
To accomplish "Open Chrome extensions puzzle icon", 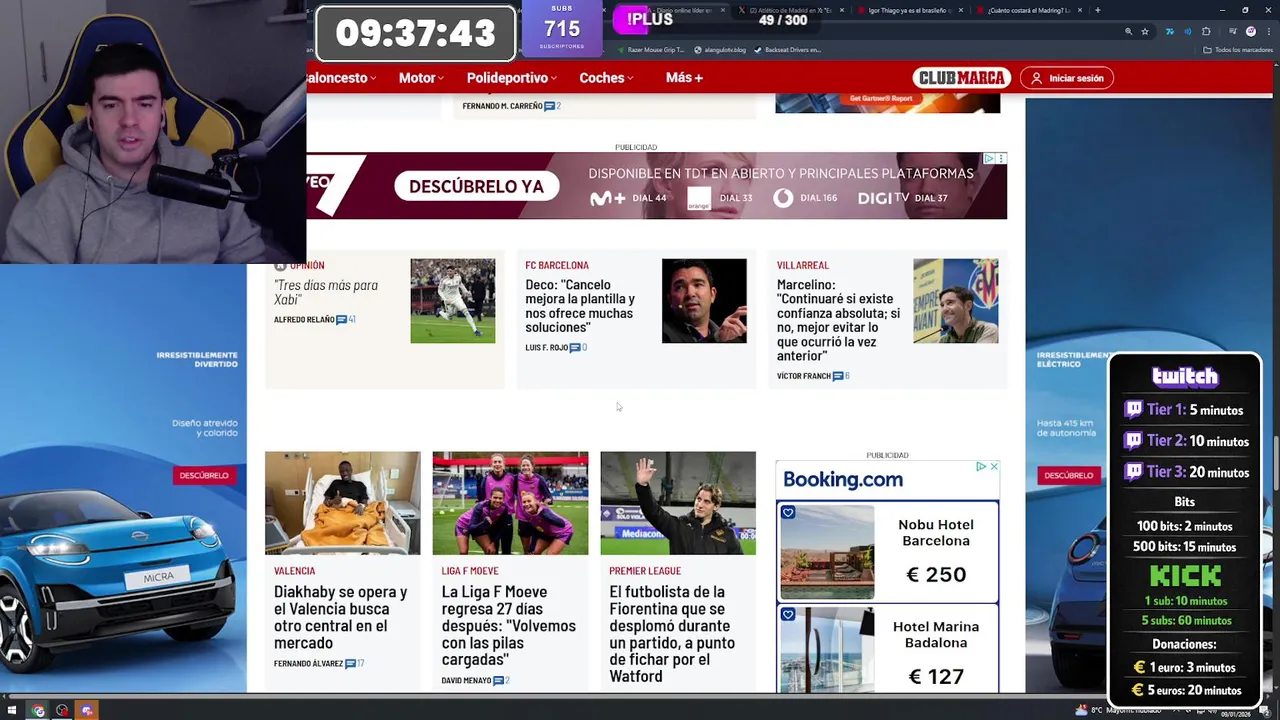I will (1206, 31).
